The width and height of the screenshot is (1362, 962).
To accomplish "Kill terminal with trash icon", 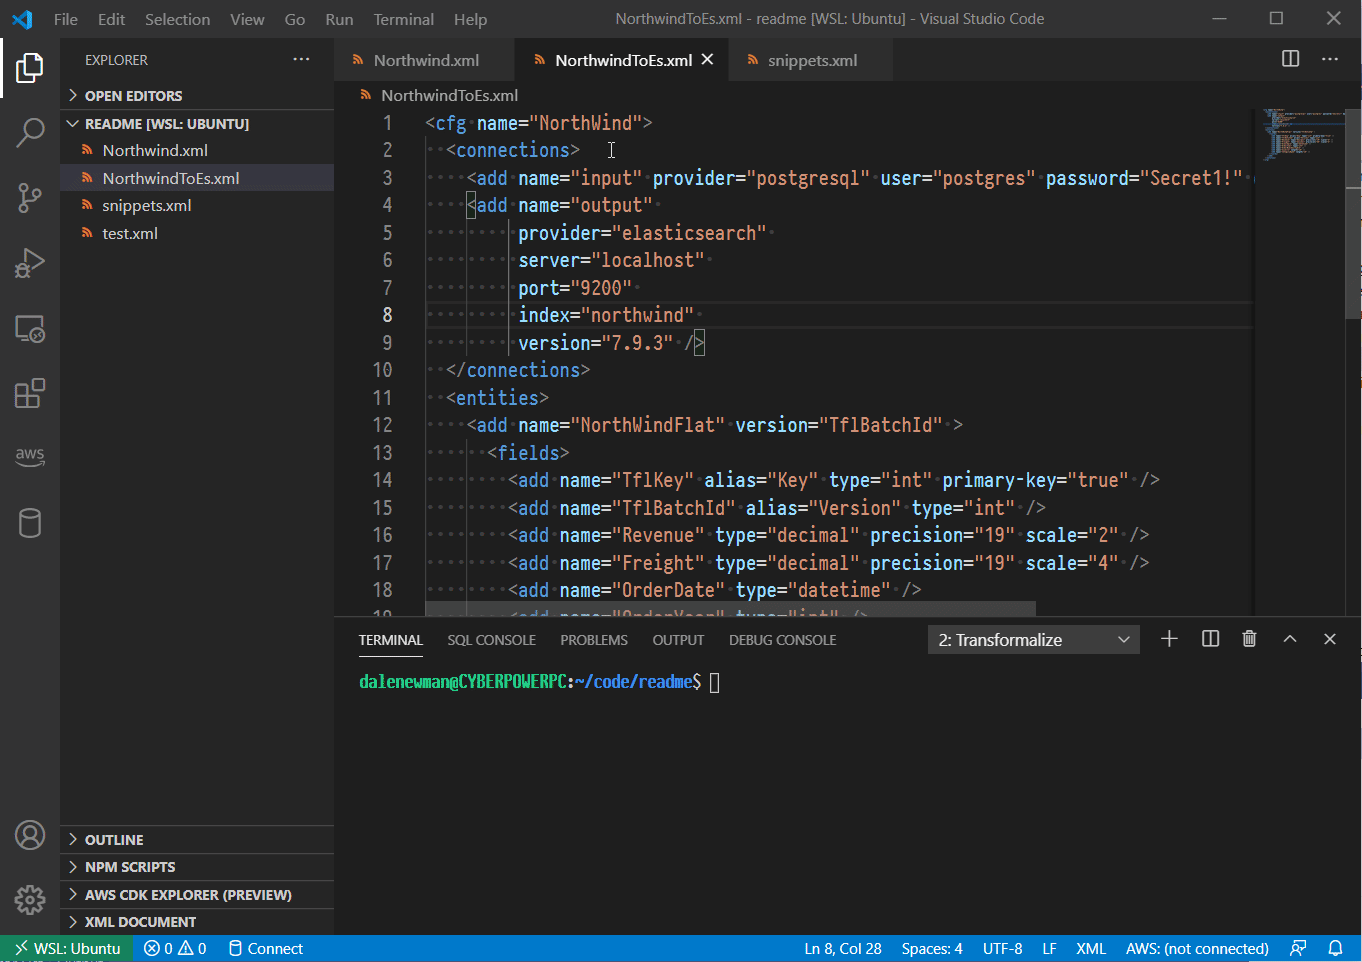I will [1249, 639].
